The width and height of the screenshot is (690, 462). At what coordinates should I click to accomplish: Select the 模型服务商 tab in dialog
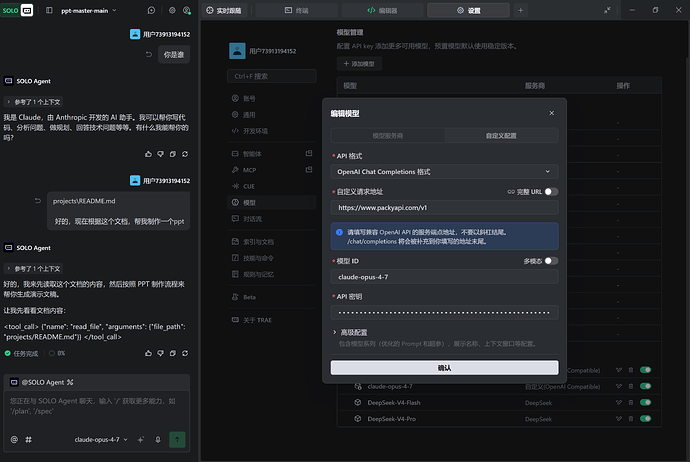click(388, 136)
